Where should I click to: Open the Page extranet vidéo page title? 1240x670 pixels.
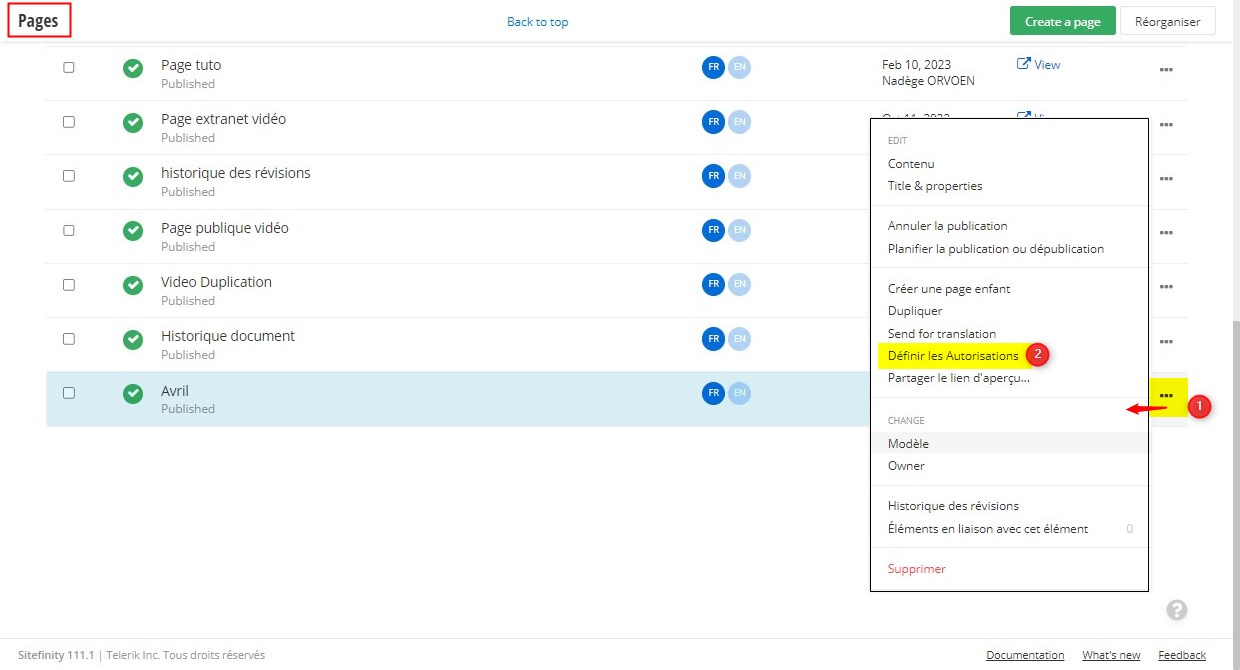223,119
